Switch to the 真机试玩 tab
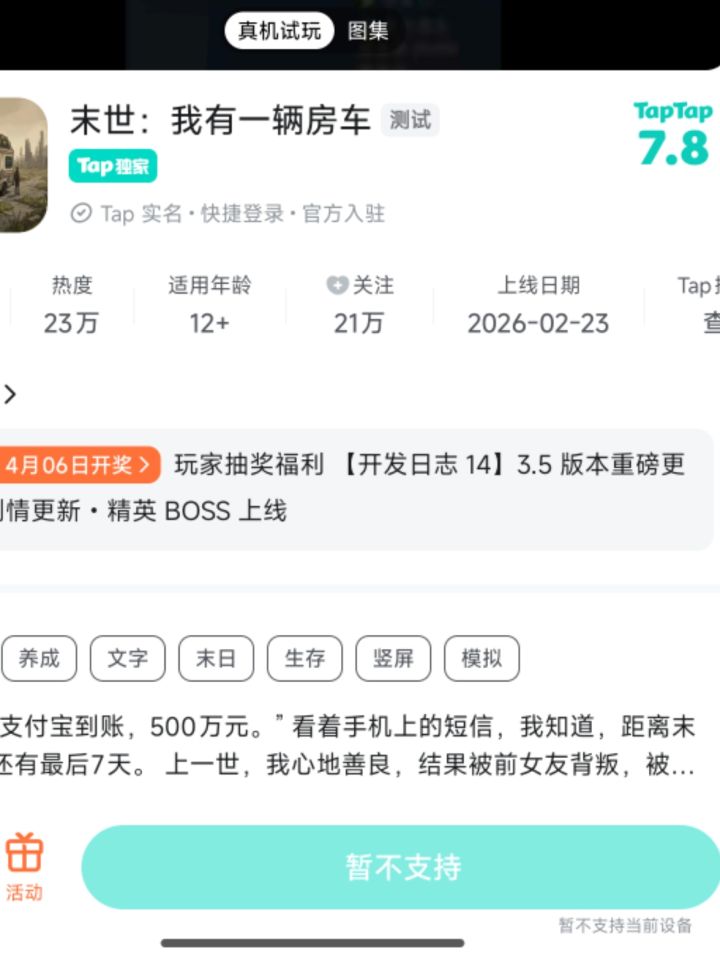 (x=279, y=31)
